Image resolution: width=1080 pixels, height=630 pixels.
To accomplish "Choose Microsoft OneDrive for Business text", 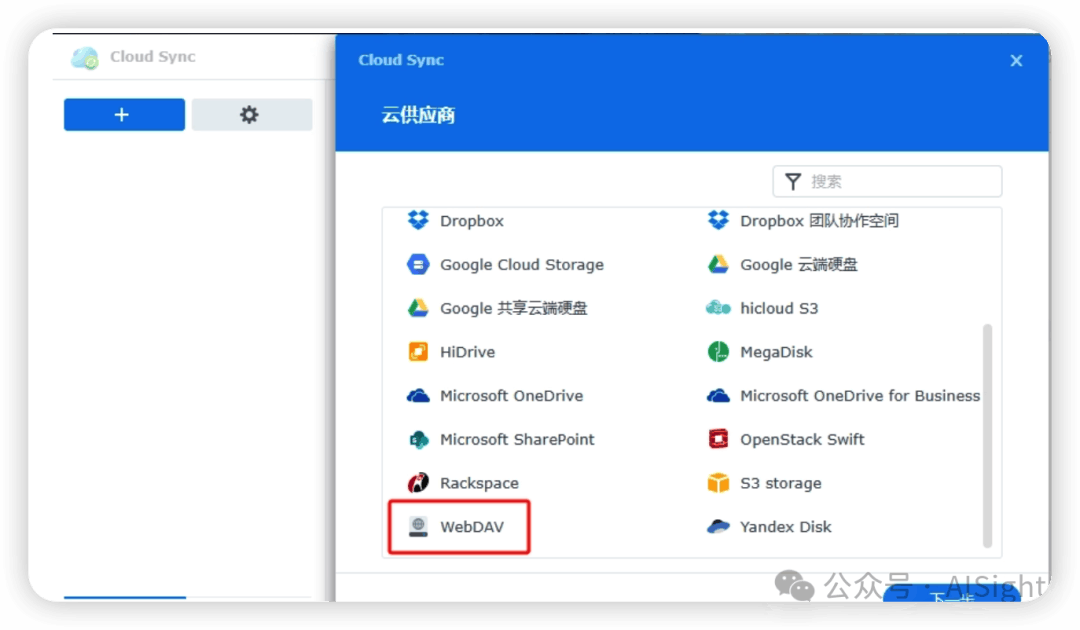I will pos(860,396).
